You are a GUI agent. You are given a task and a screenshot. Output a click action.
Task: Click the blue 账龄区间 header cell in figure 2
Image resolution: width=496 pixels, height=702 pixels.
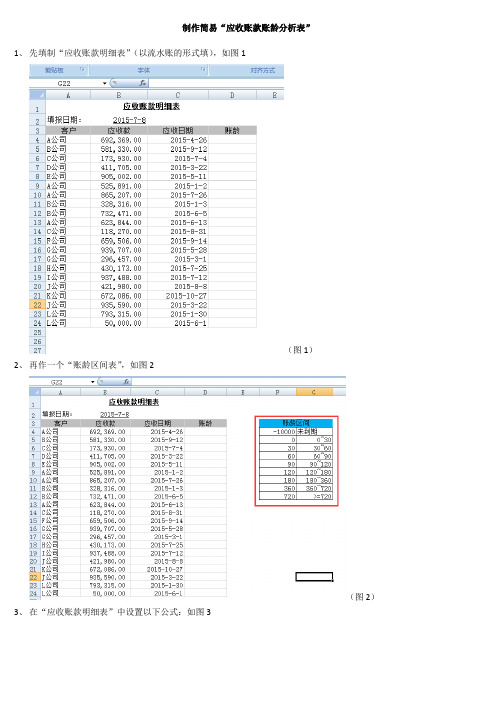pyautogui.click(x=296, y=423)
